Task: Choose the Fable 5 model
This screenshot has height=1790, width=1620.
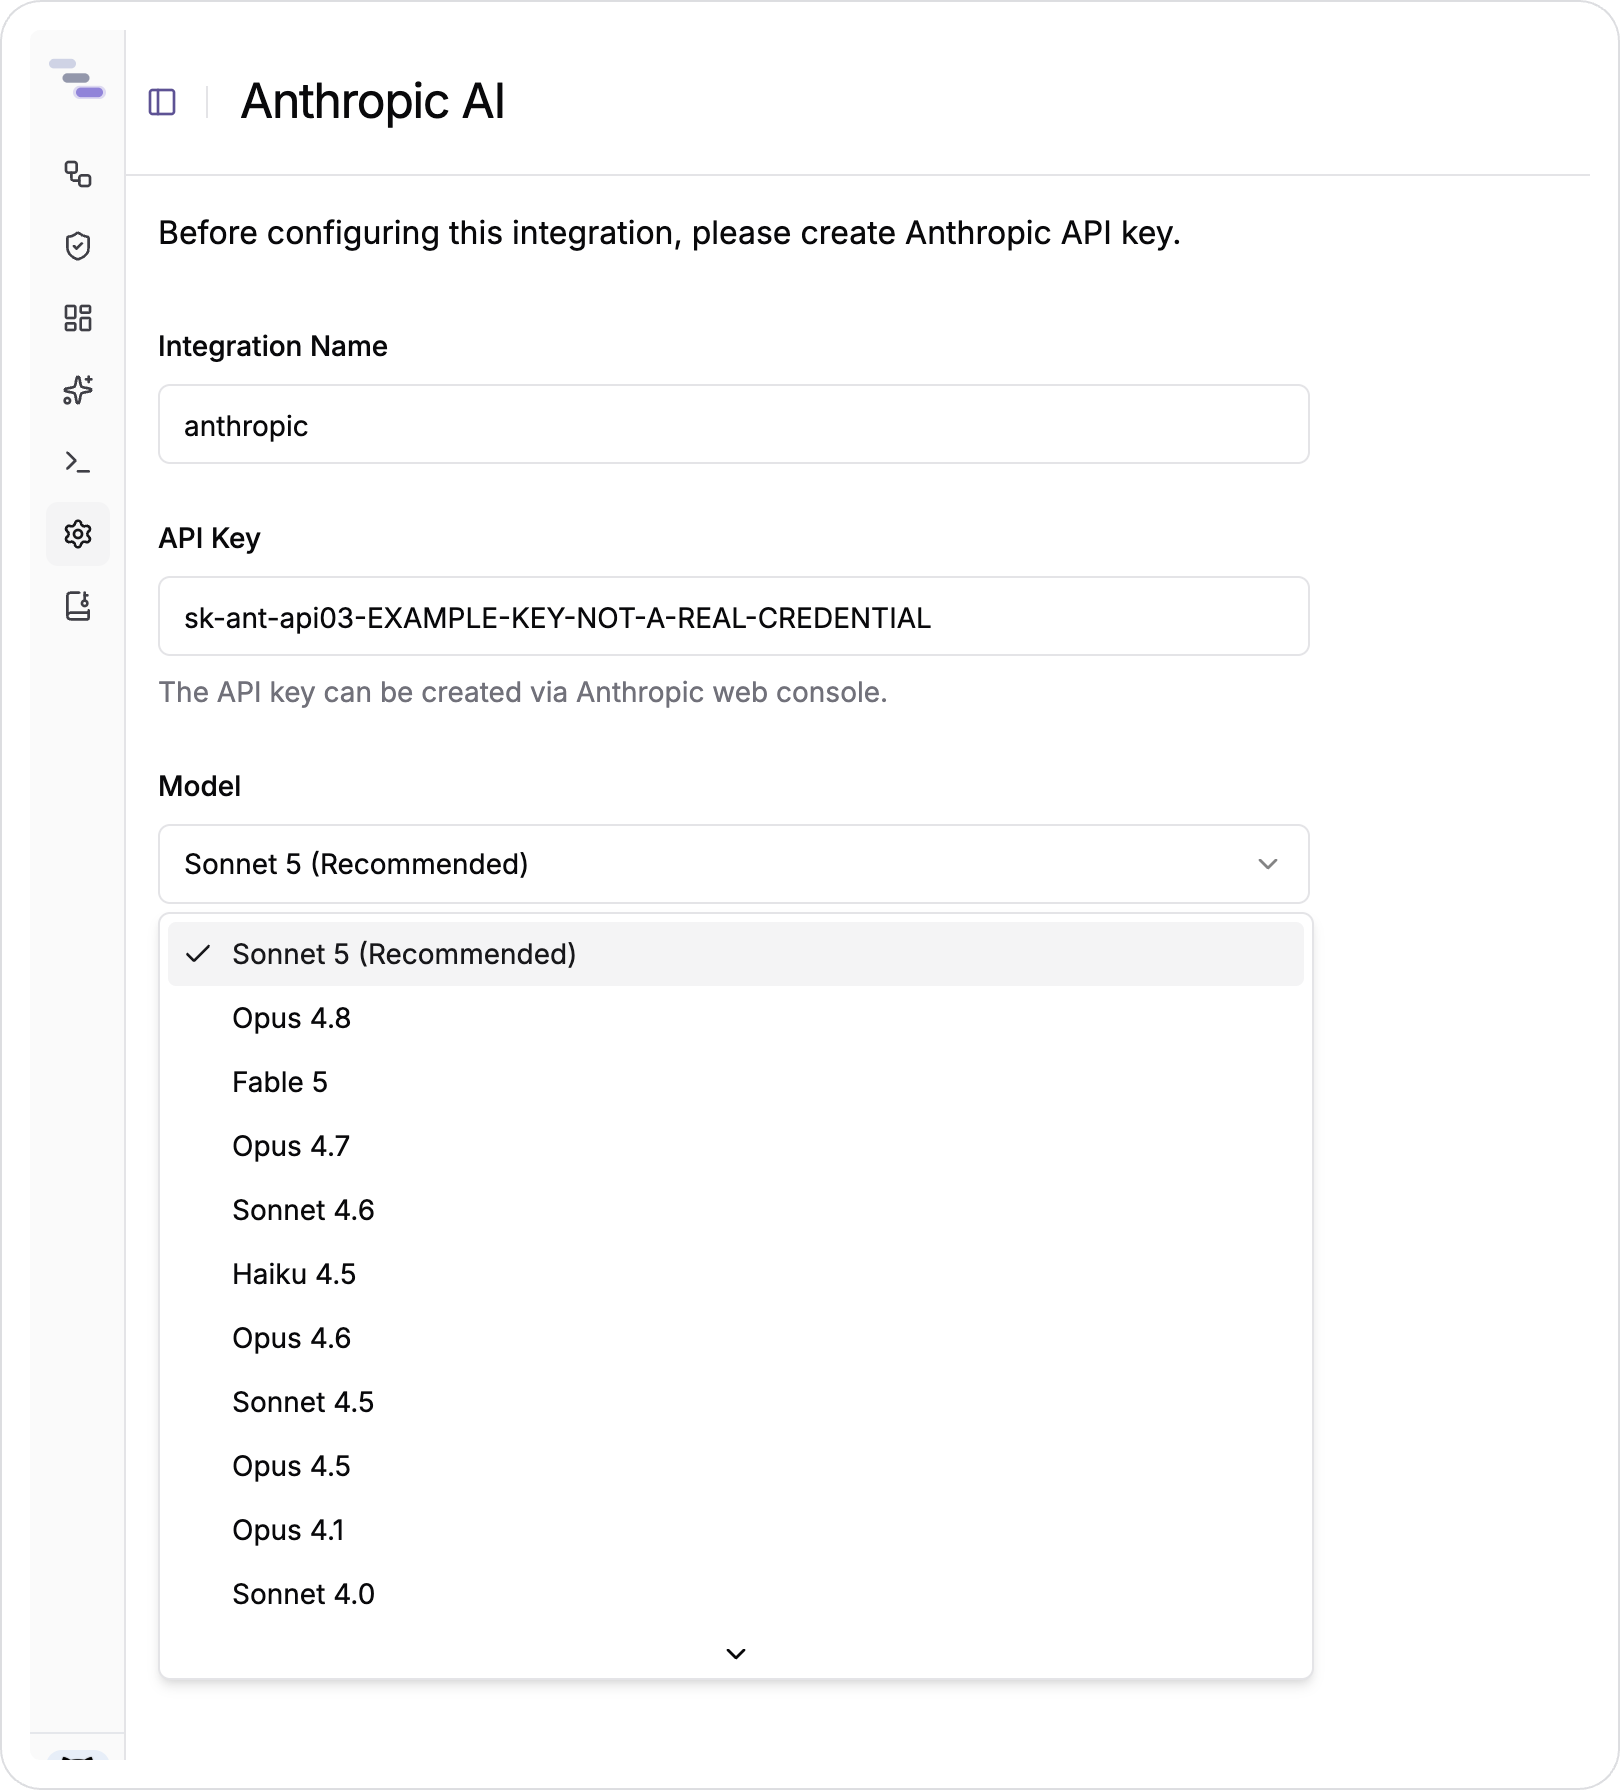Action: point(736,1082)
